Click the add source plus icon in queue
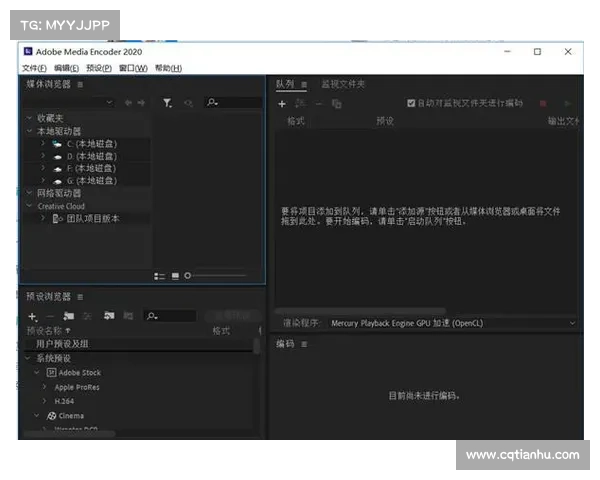Image resolution: width=600 pixels, height=480 pixels. tap(282, 104)
